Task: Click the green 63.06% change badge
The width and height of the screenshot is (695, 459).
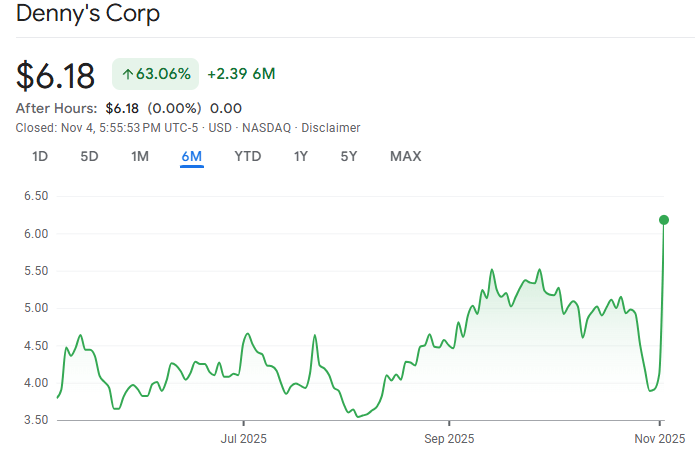Action: pos(155,74)
